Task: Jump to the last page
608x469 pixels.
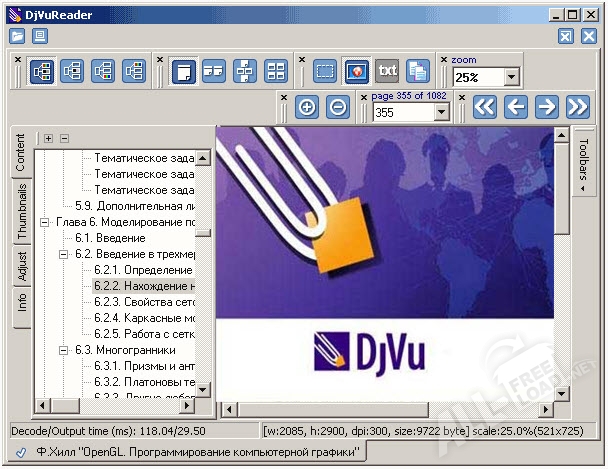Action: pyautogui.click(x=577, y=107)
